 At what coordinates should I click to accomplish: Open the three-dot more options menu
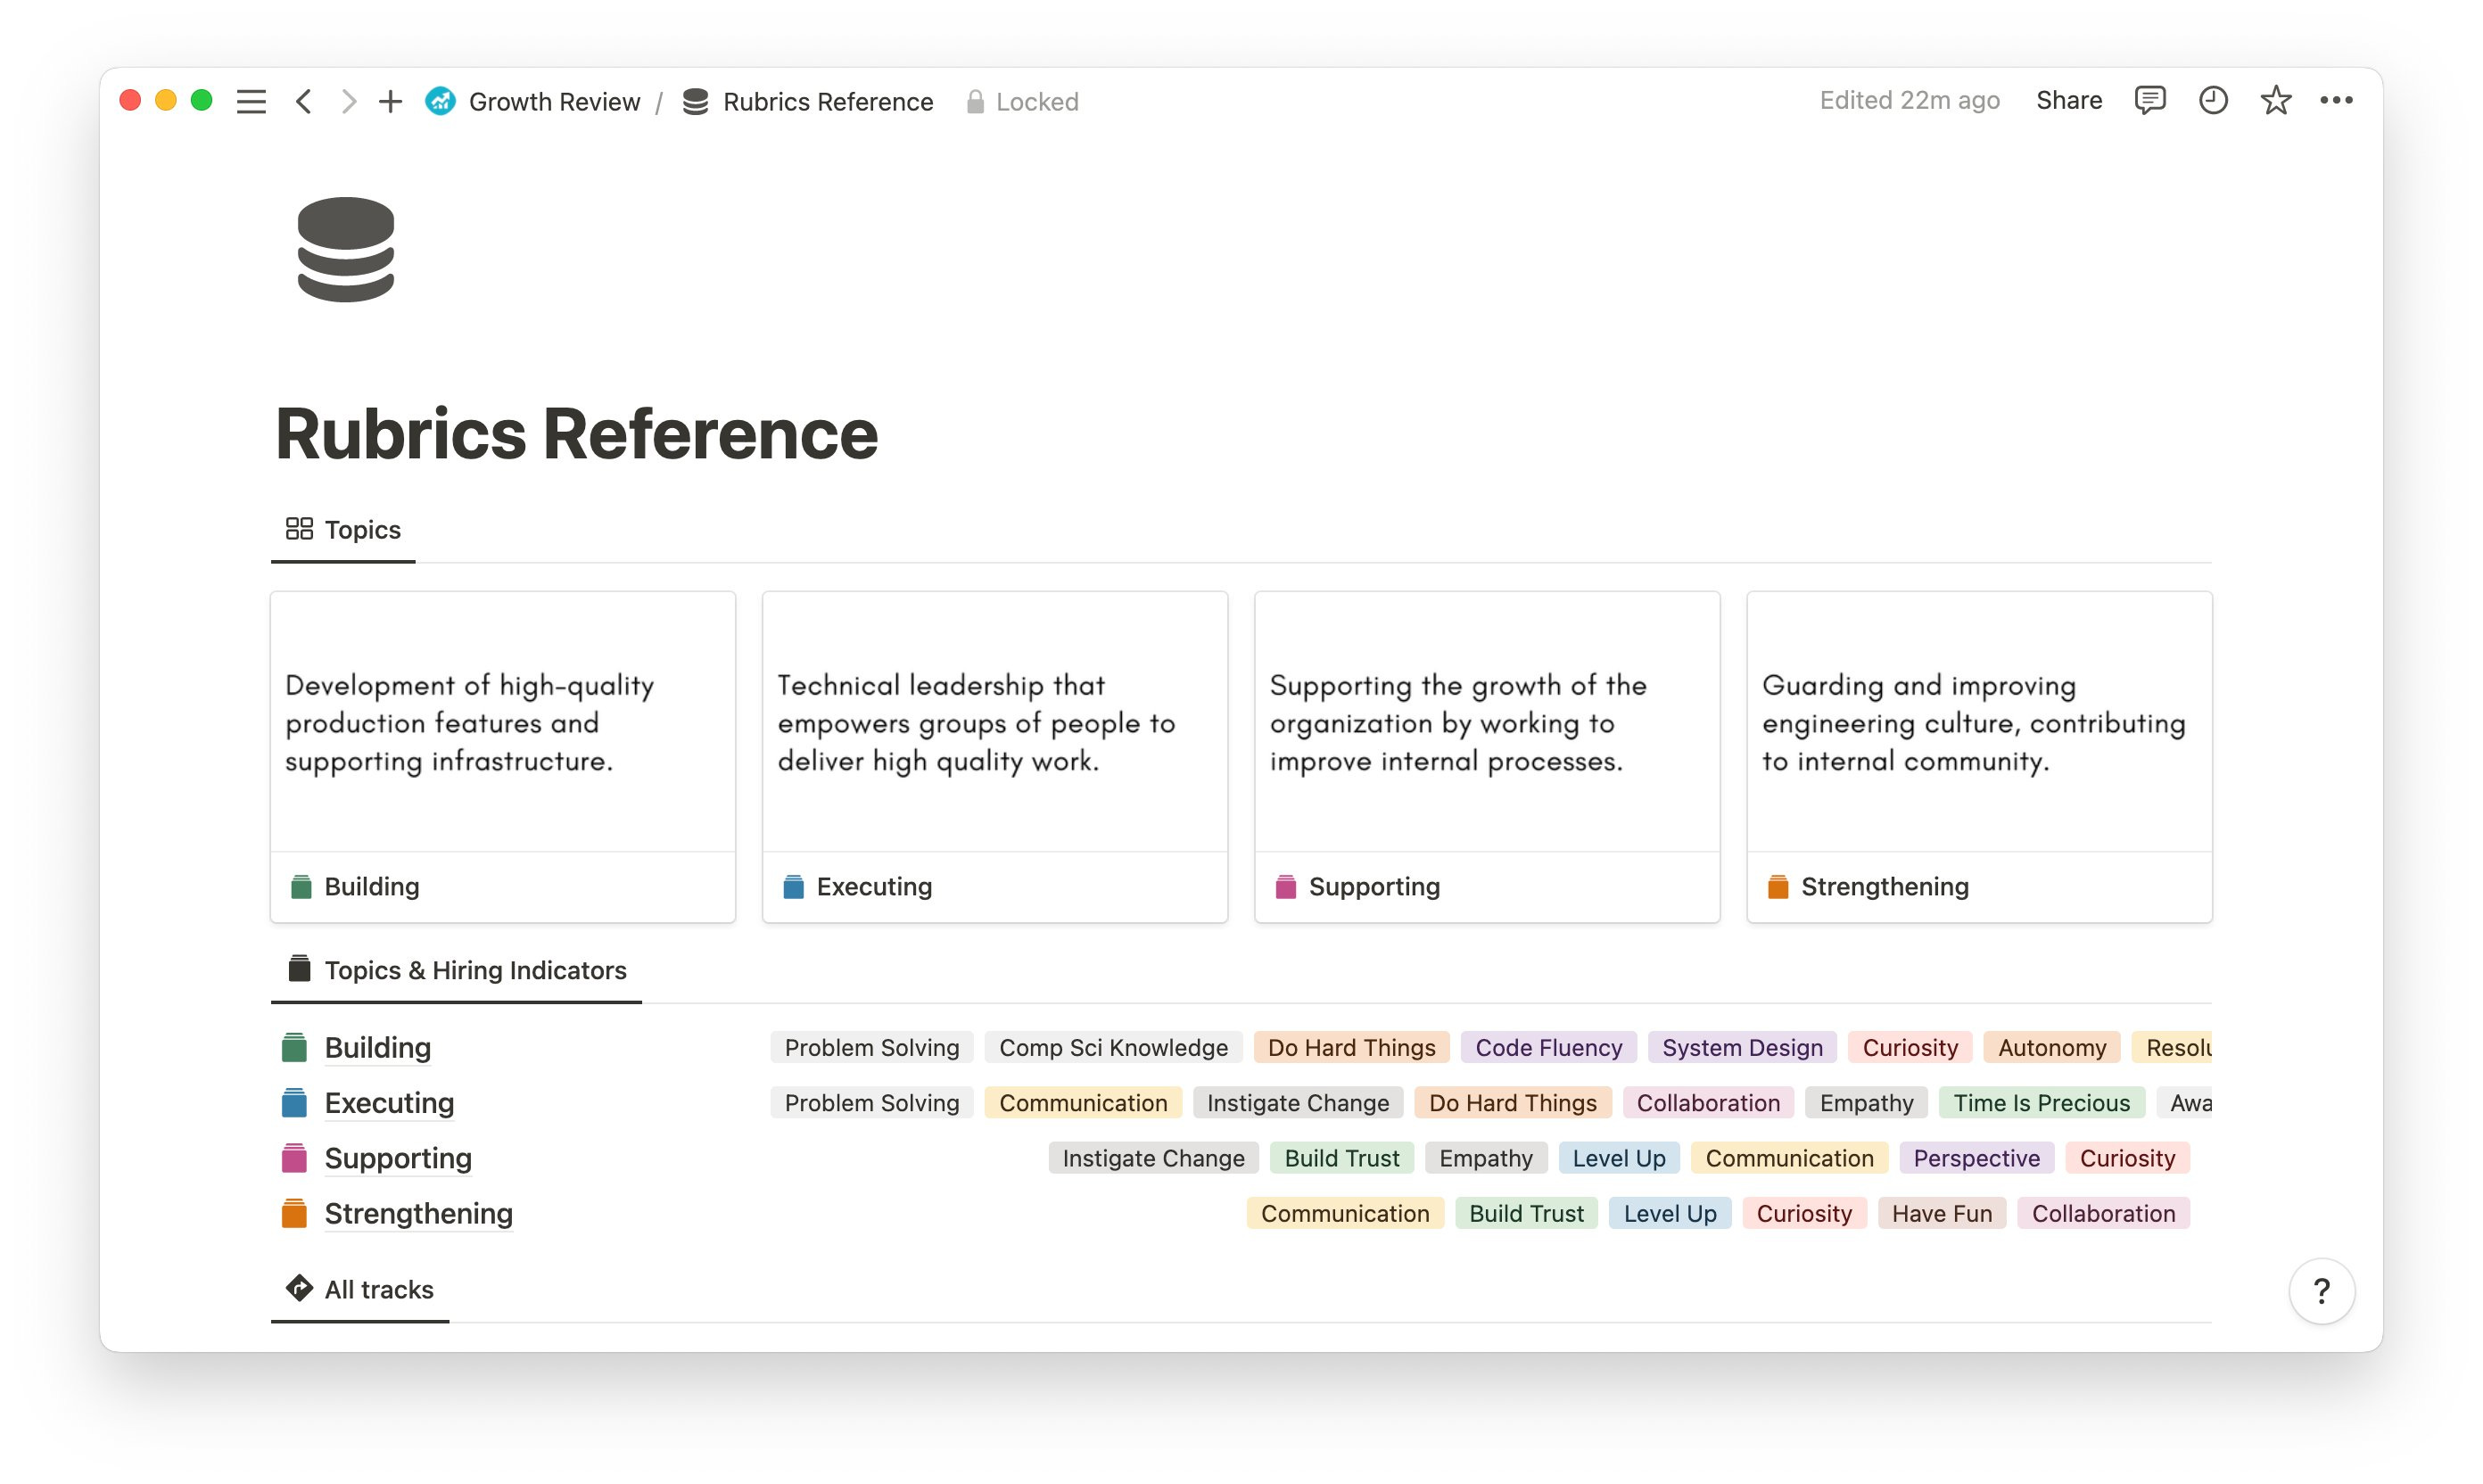[2335, 100]
